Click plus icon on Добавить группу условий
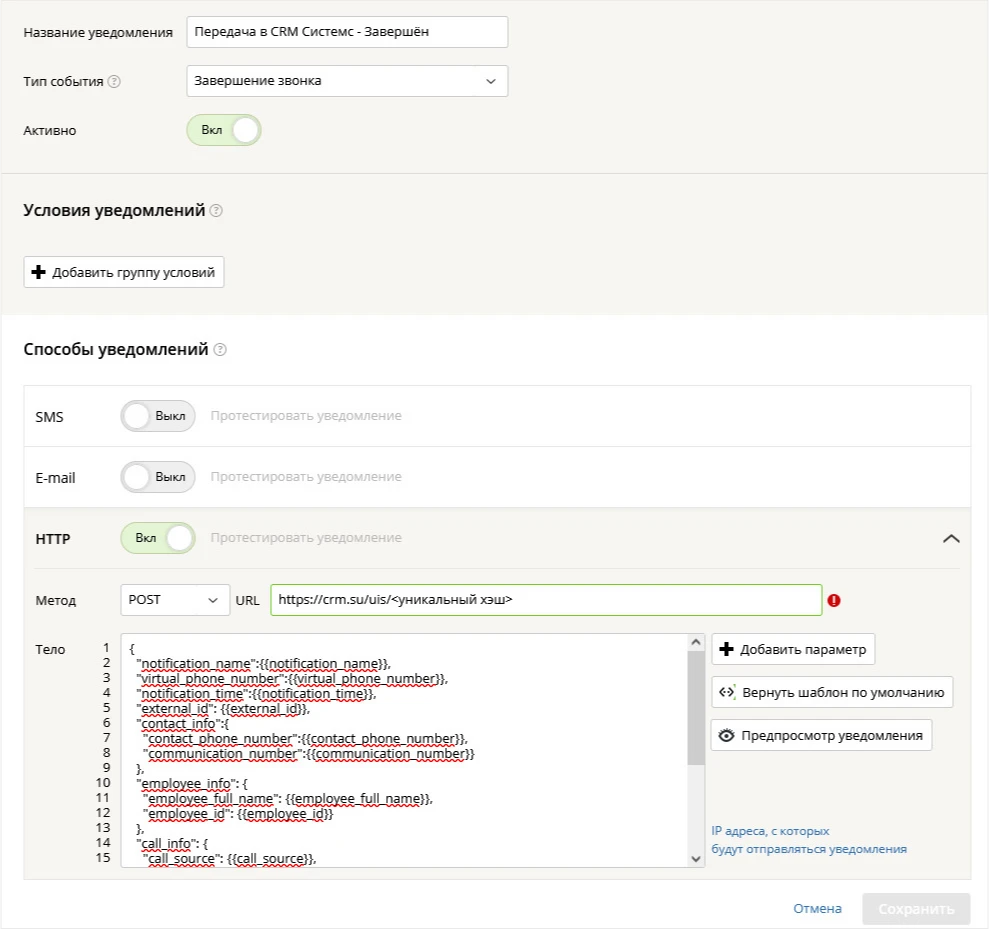This screenshot has width=989, height=929. point(38,272)
